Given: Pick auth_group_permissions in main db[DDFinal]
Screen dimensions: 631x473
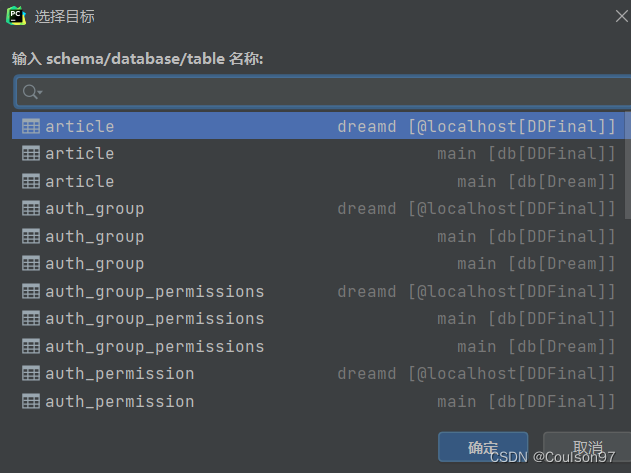Looking at the screenshot, I should [319, 318].
